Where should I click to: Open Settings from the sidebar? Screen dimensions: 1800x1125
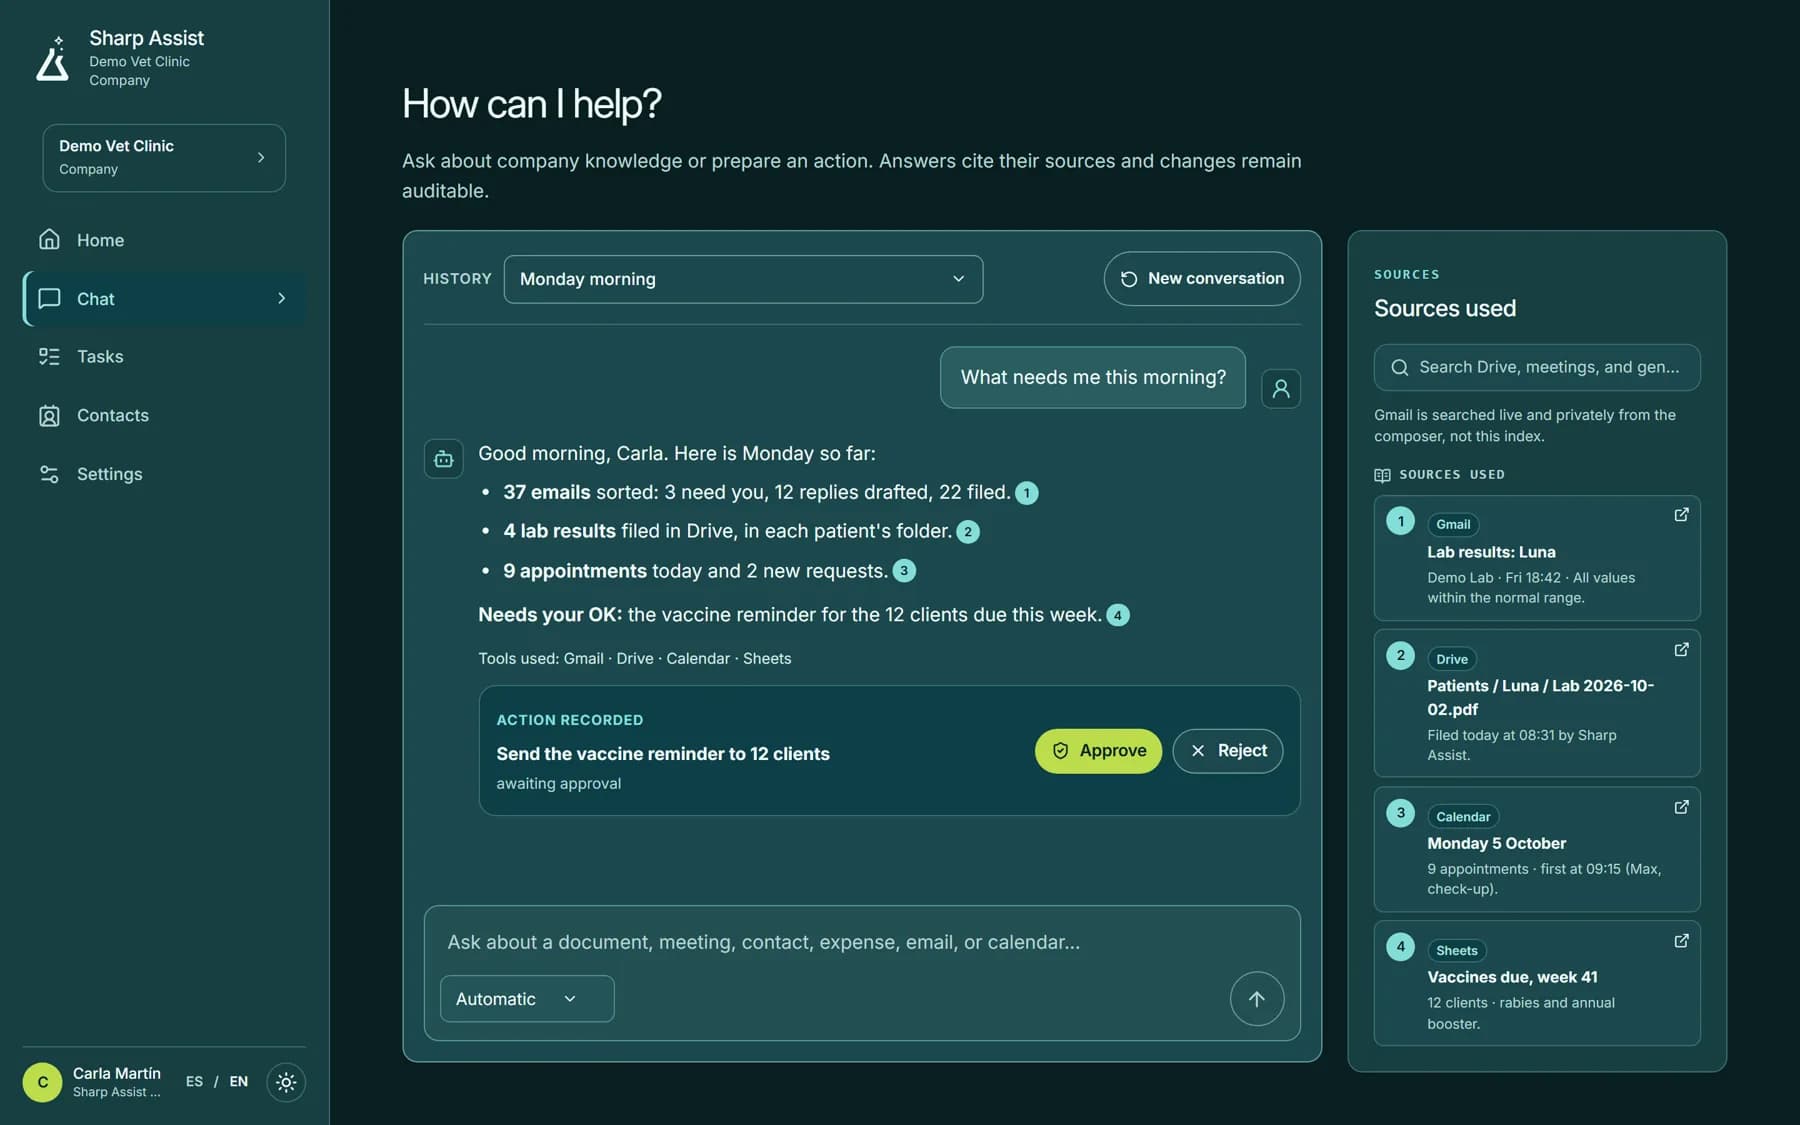164,474
